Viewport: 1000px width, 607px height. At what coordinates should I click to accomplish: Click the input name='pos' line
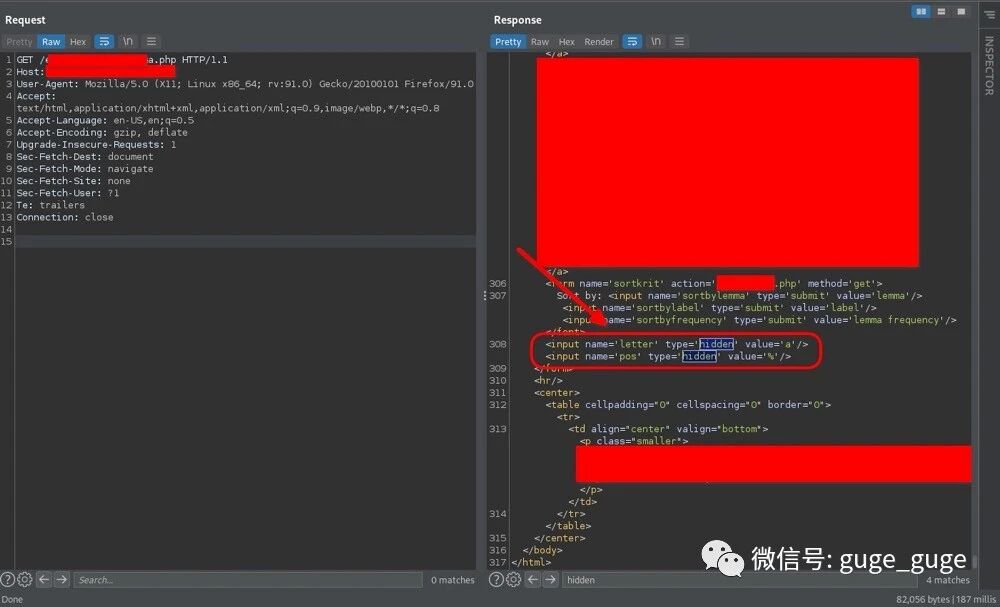(x=668, y=356)
